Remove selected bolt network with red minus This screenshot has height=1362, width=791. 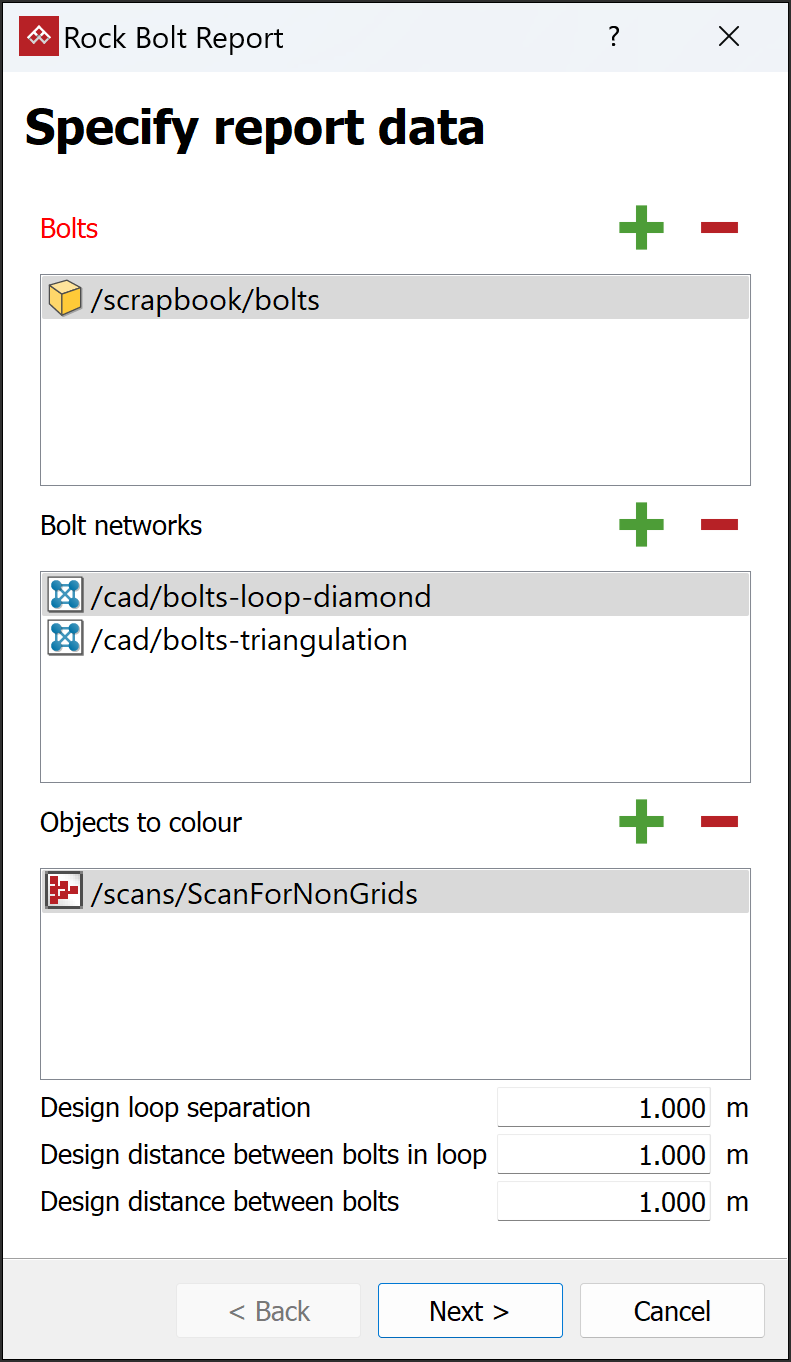point(719,525)
